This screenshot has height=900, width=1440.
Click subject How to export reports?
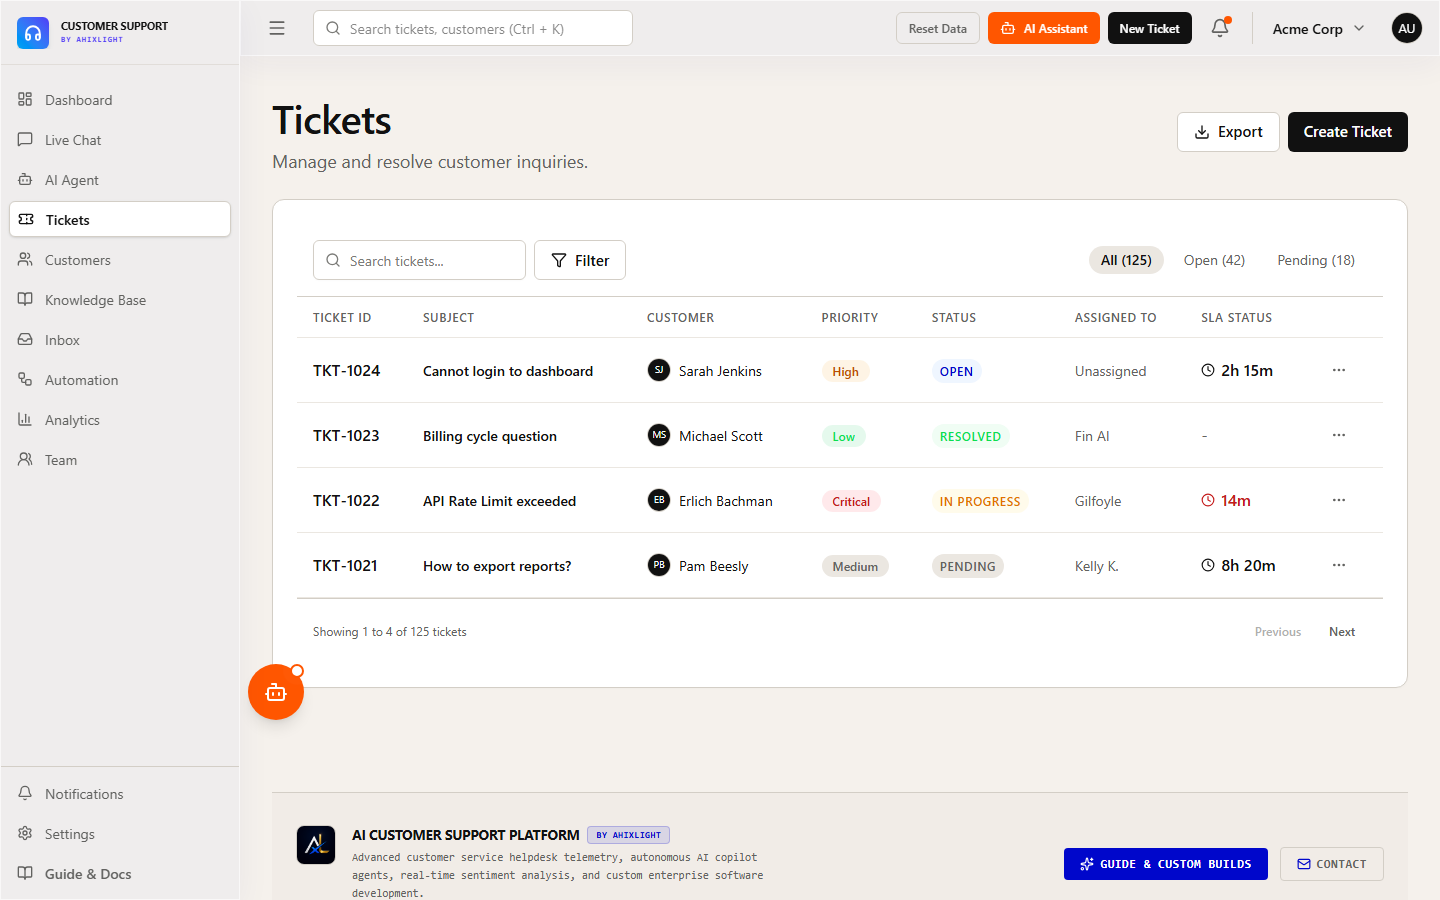[x=497, y=566]
